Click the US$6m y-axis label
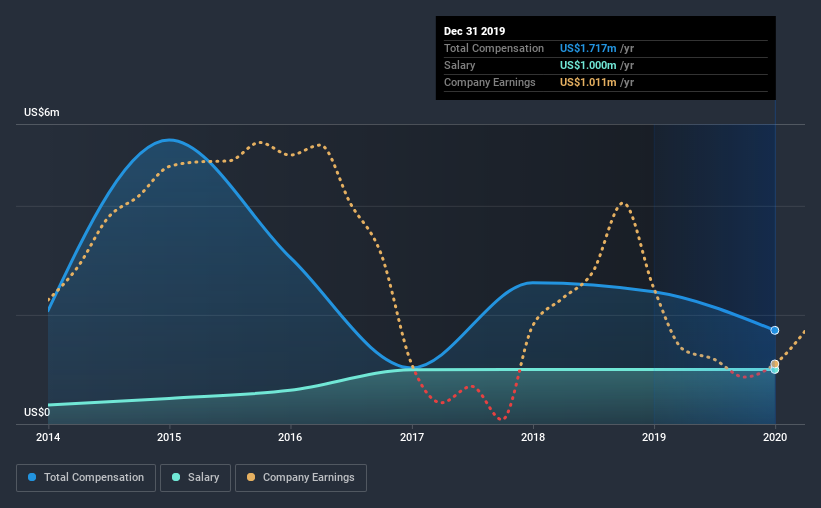Viewport: 821px width, 508px height. [x=41, y=113]
